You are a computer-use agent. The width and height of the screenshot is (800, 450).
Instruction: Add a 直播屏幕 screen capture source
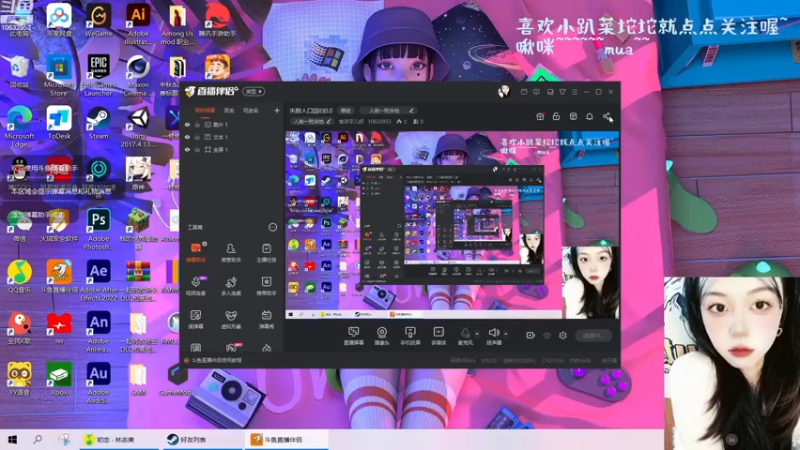[354, 336]
